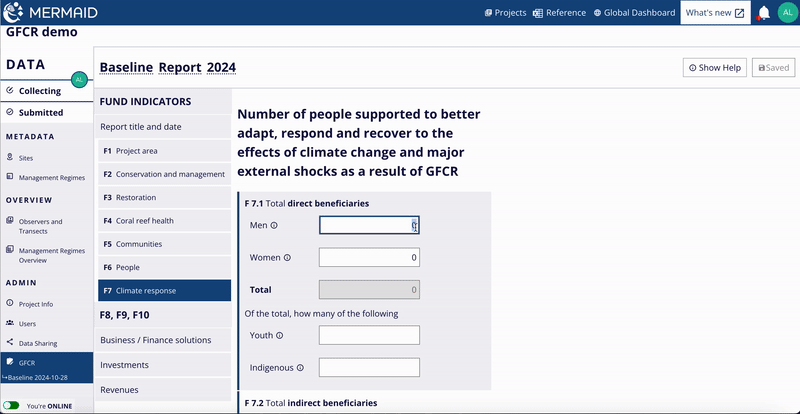The image size is (800, 414).
Task: Click the Youth info icon
Action: [280, 336]
